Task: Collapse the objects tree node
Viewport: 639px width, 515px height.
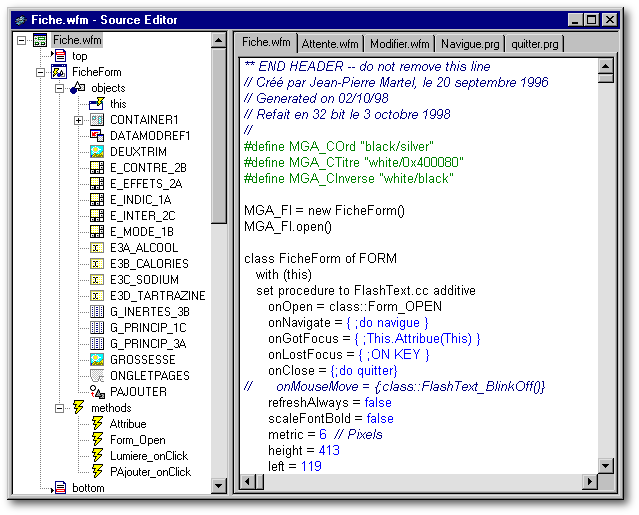Action: click(59, 88)
